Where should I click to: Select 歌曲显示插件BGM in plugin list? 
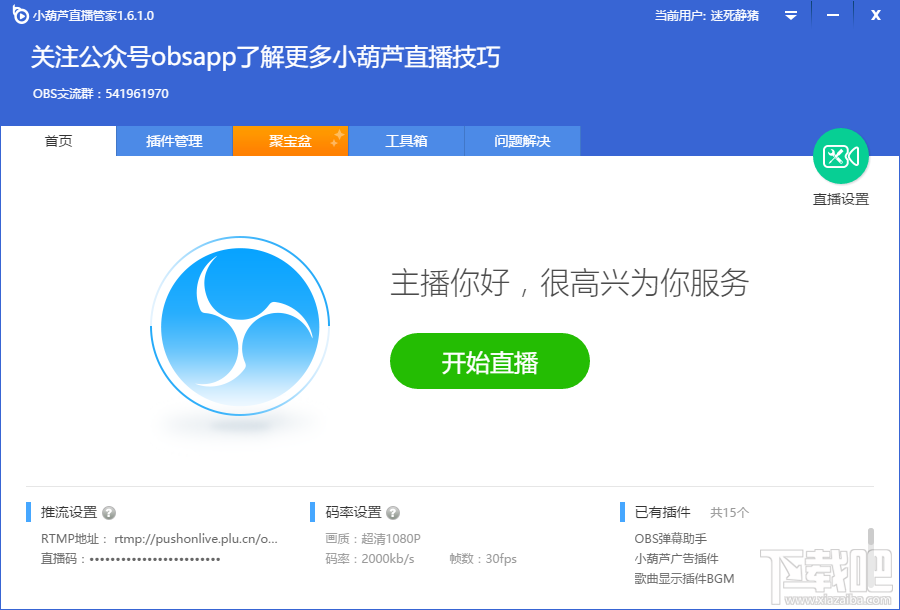click(684, 578)
